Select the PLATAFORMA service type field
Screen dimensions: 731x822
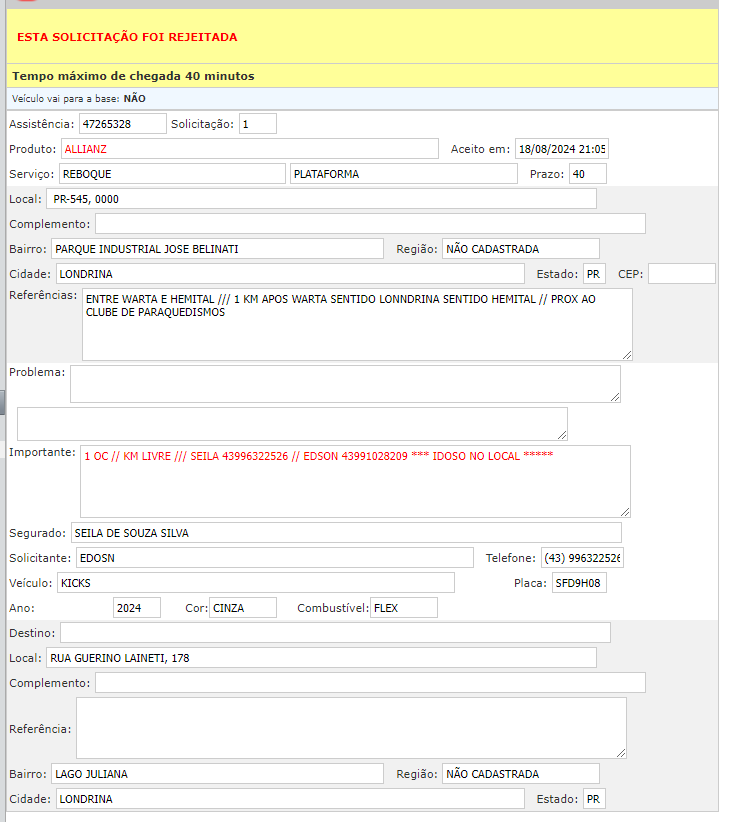pos(404,174)
